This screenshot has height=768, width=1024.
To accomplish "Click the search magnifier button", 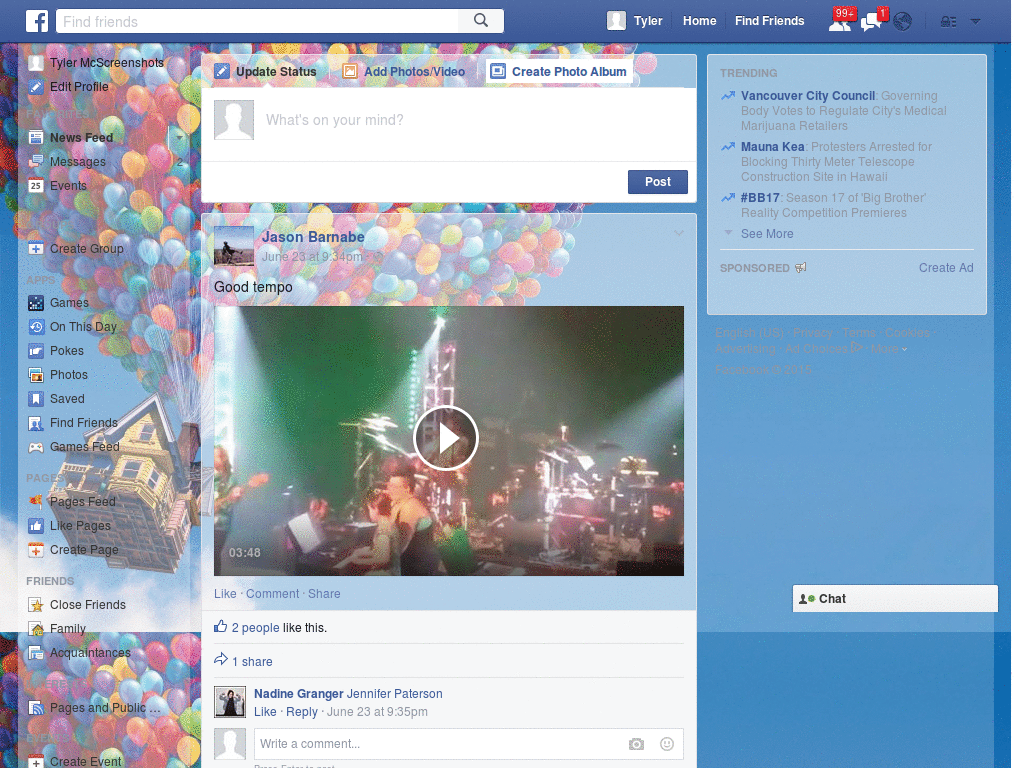I will [x=481, y=21].
